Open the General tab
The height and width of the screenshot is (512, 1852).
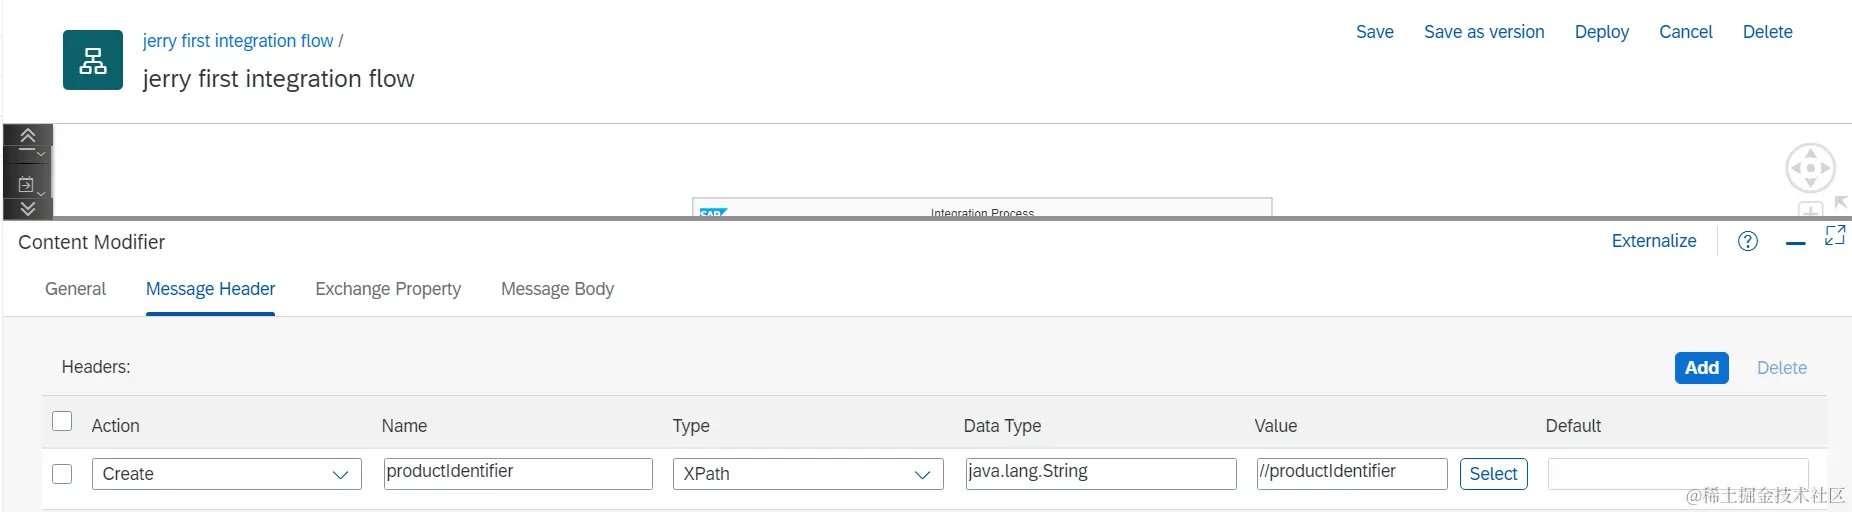(x=75, y=289)
